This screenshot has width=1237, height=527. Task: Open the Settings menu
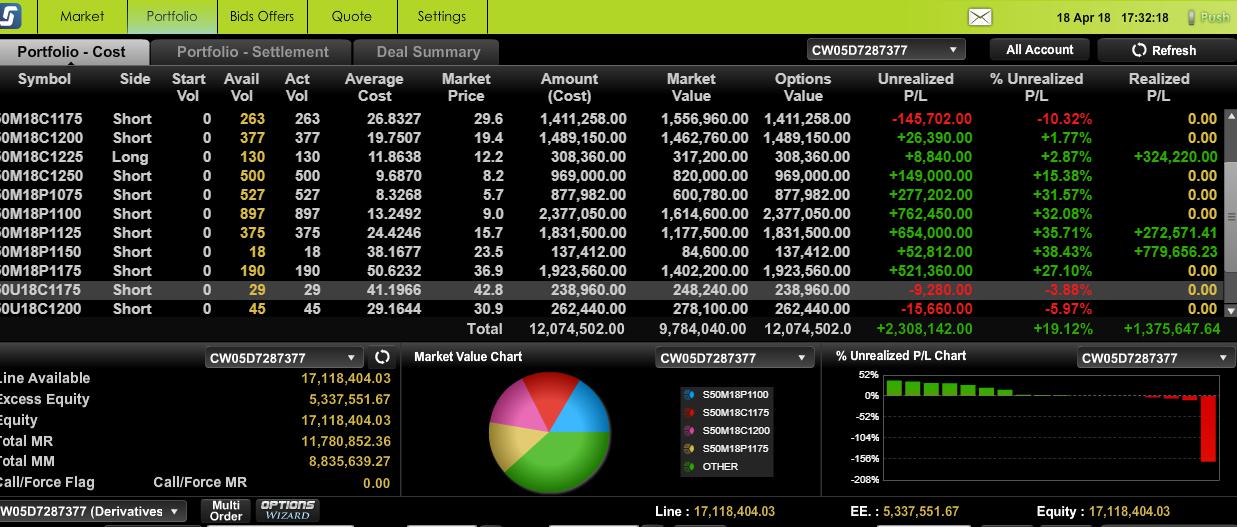[x=442, y=16]
